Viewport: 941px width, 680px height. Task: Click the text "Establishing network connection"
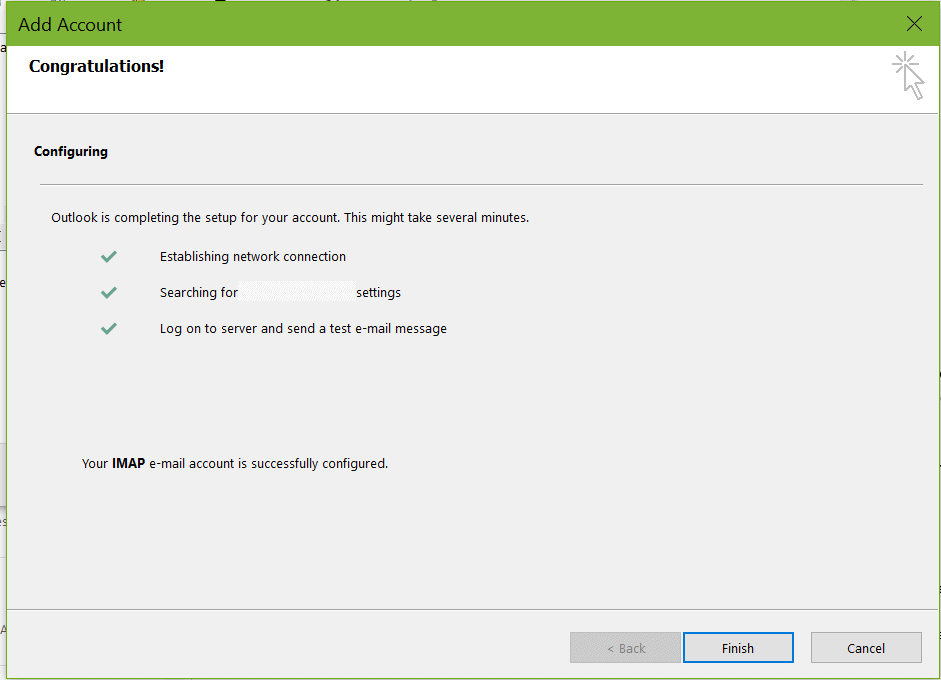pos(253,257)
